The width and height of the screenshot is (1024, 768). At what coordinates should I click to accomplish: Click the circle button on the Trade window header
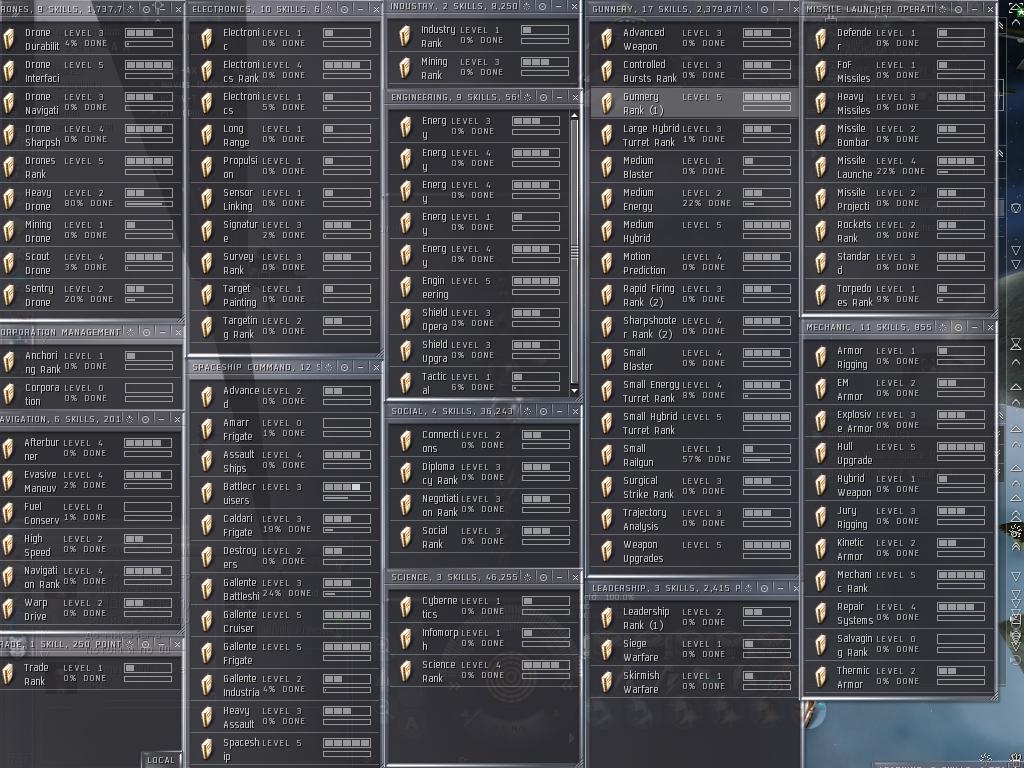(x=146, y=644)
